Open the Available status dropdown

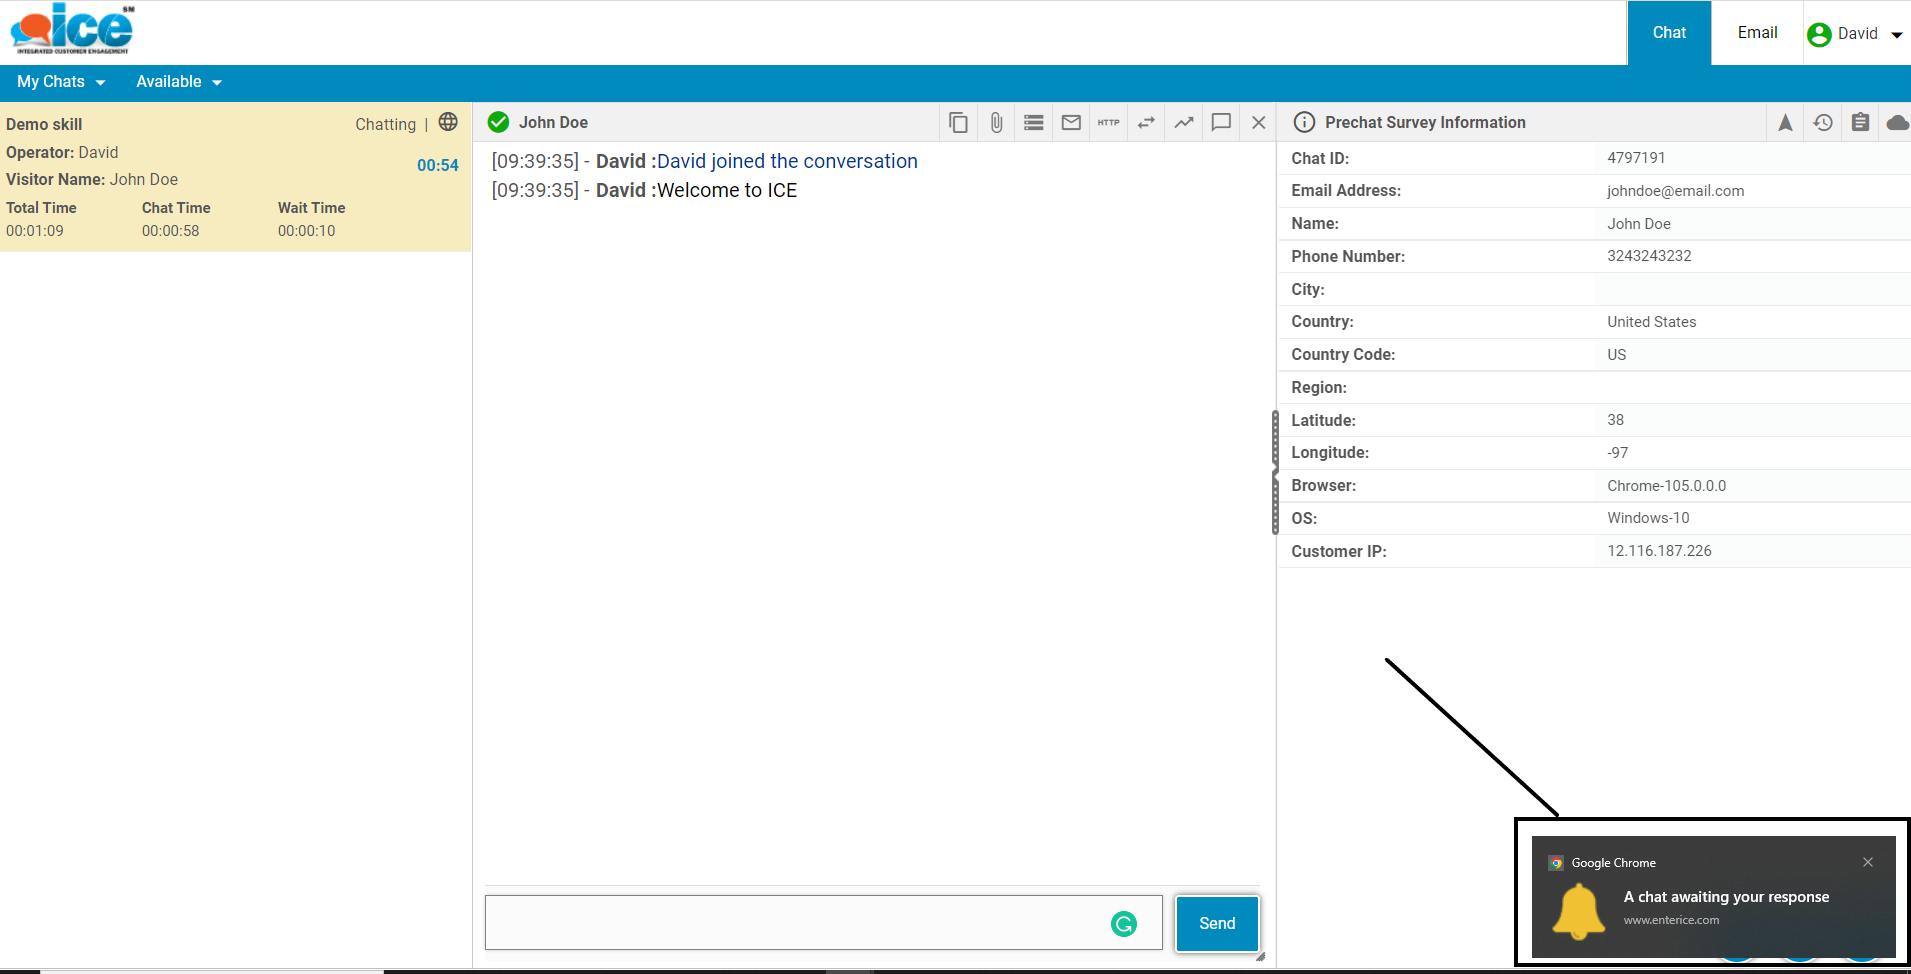click(178, 82)
